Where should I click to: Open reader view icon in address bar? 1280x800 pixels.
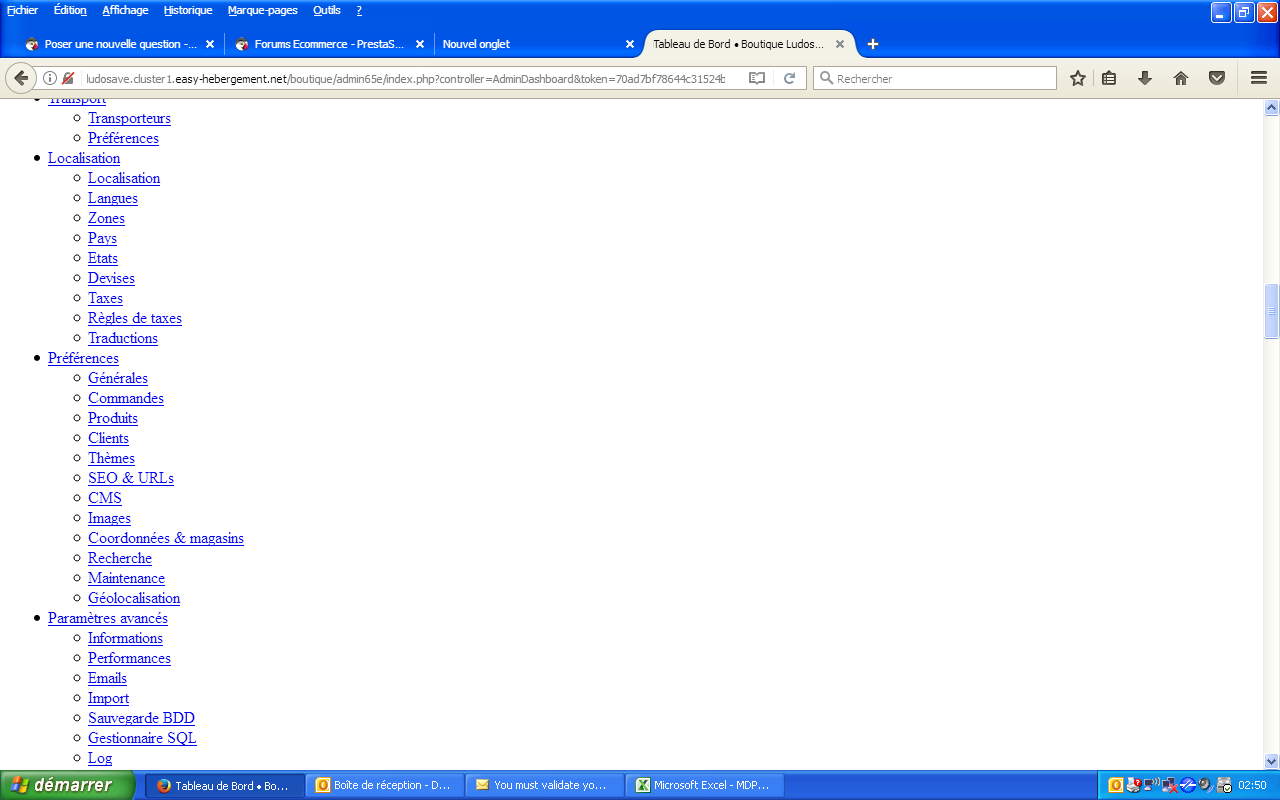[x=758, y=78]
